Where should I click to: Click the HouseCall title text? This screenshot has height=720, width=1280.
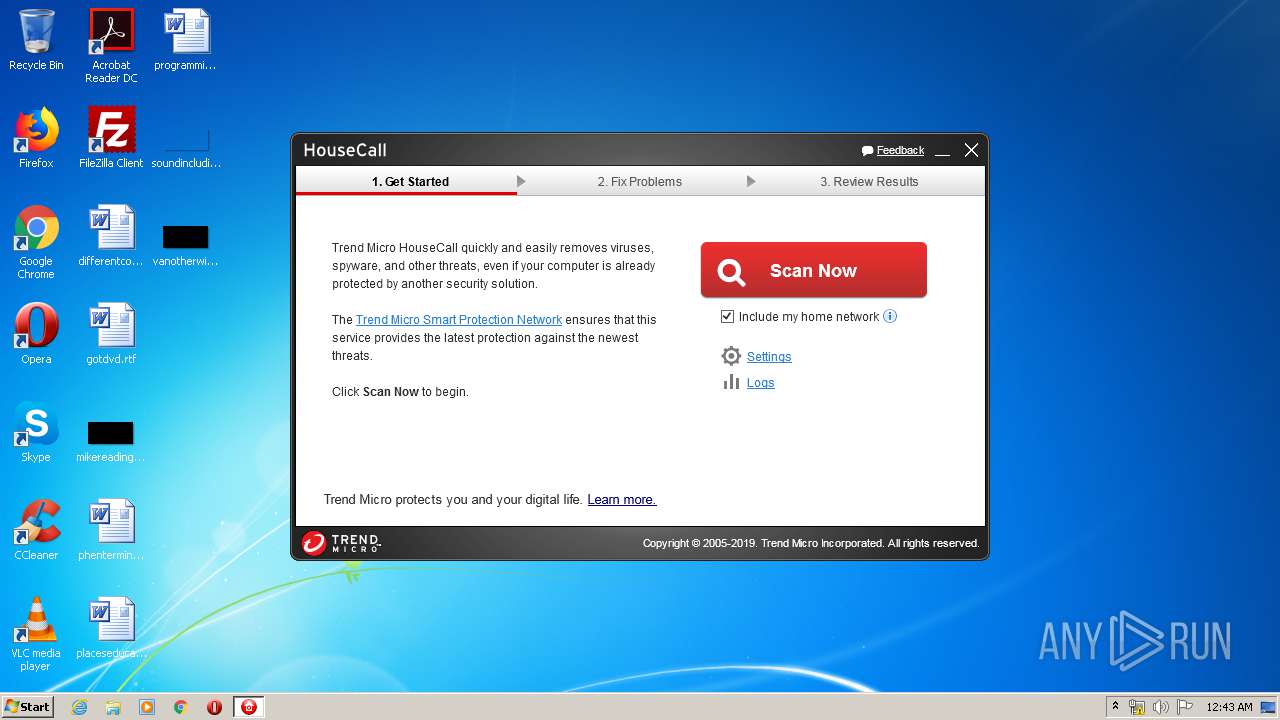click(x=344, y=150)
